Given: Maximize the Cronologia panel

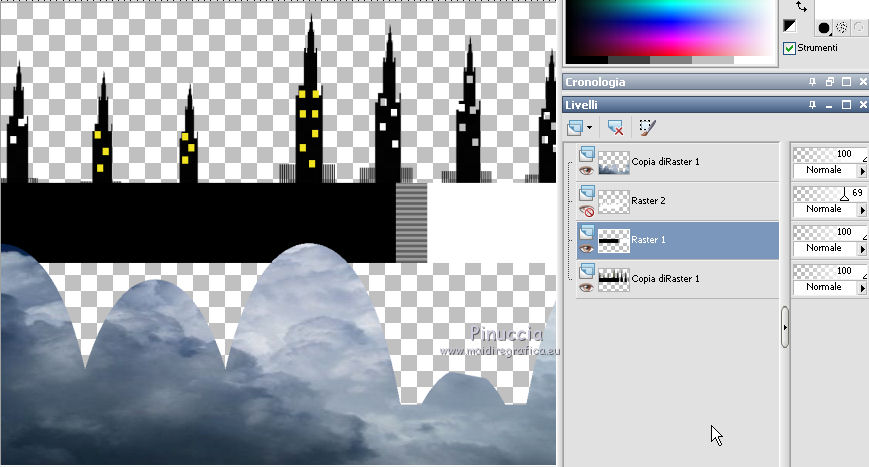Looking at the screenshot, I should point(846,82).
